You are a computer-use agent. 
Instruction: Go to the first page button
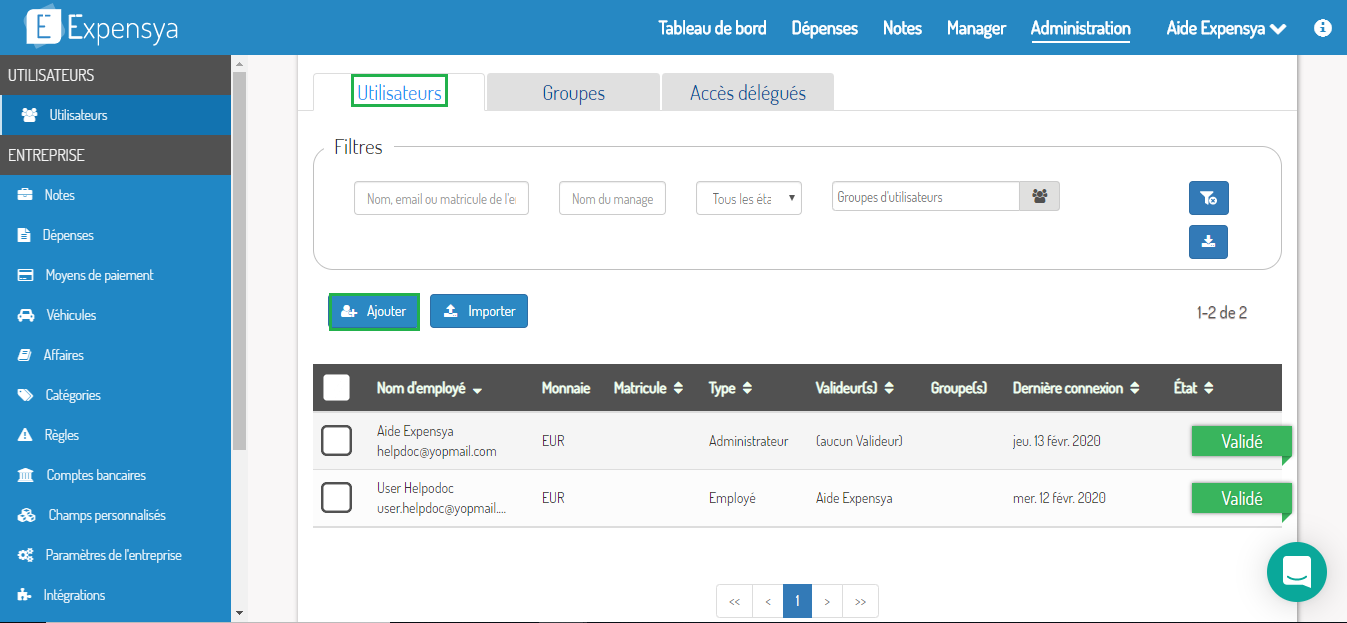click(x=734, y=601)
